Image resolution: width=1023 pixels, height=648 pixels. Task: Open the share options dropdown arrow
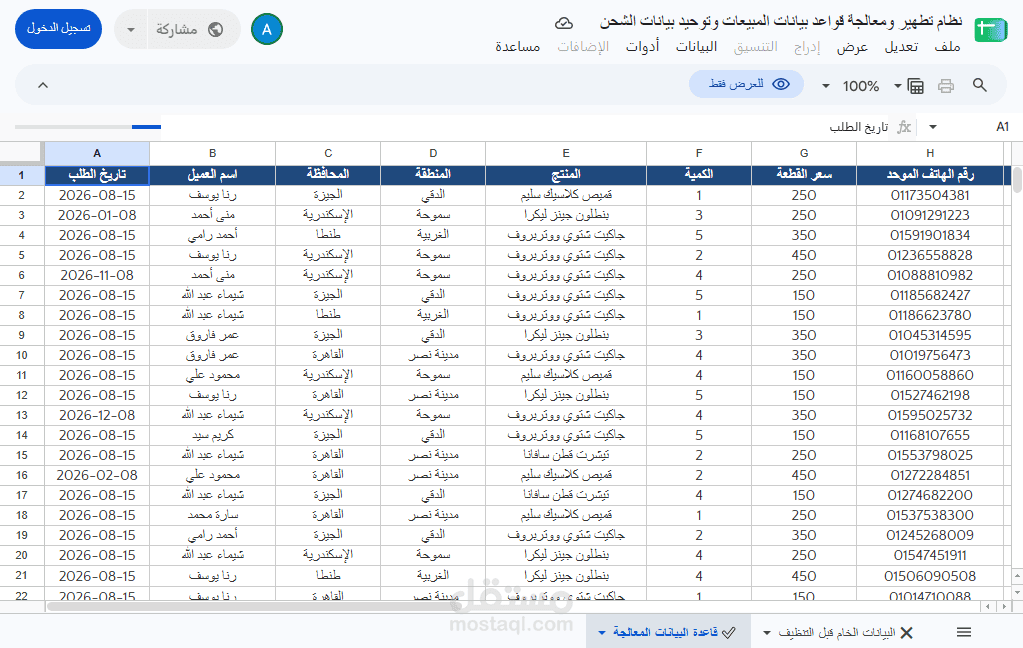(x=131, y=29)
